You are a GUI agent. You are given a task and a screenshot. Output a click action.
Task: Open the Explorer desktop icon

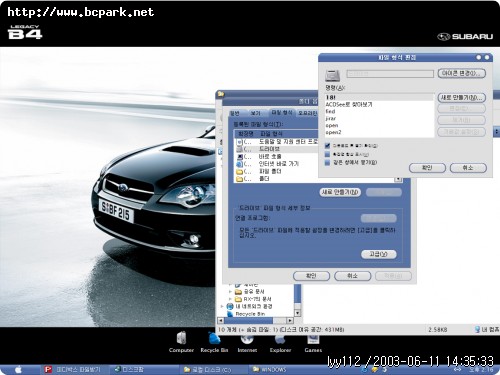(280, 343)
